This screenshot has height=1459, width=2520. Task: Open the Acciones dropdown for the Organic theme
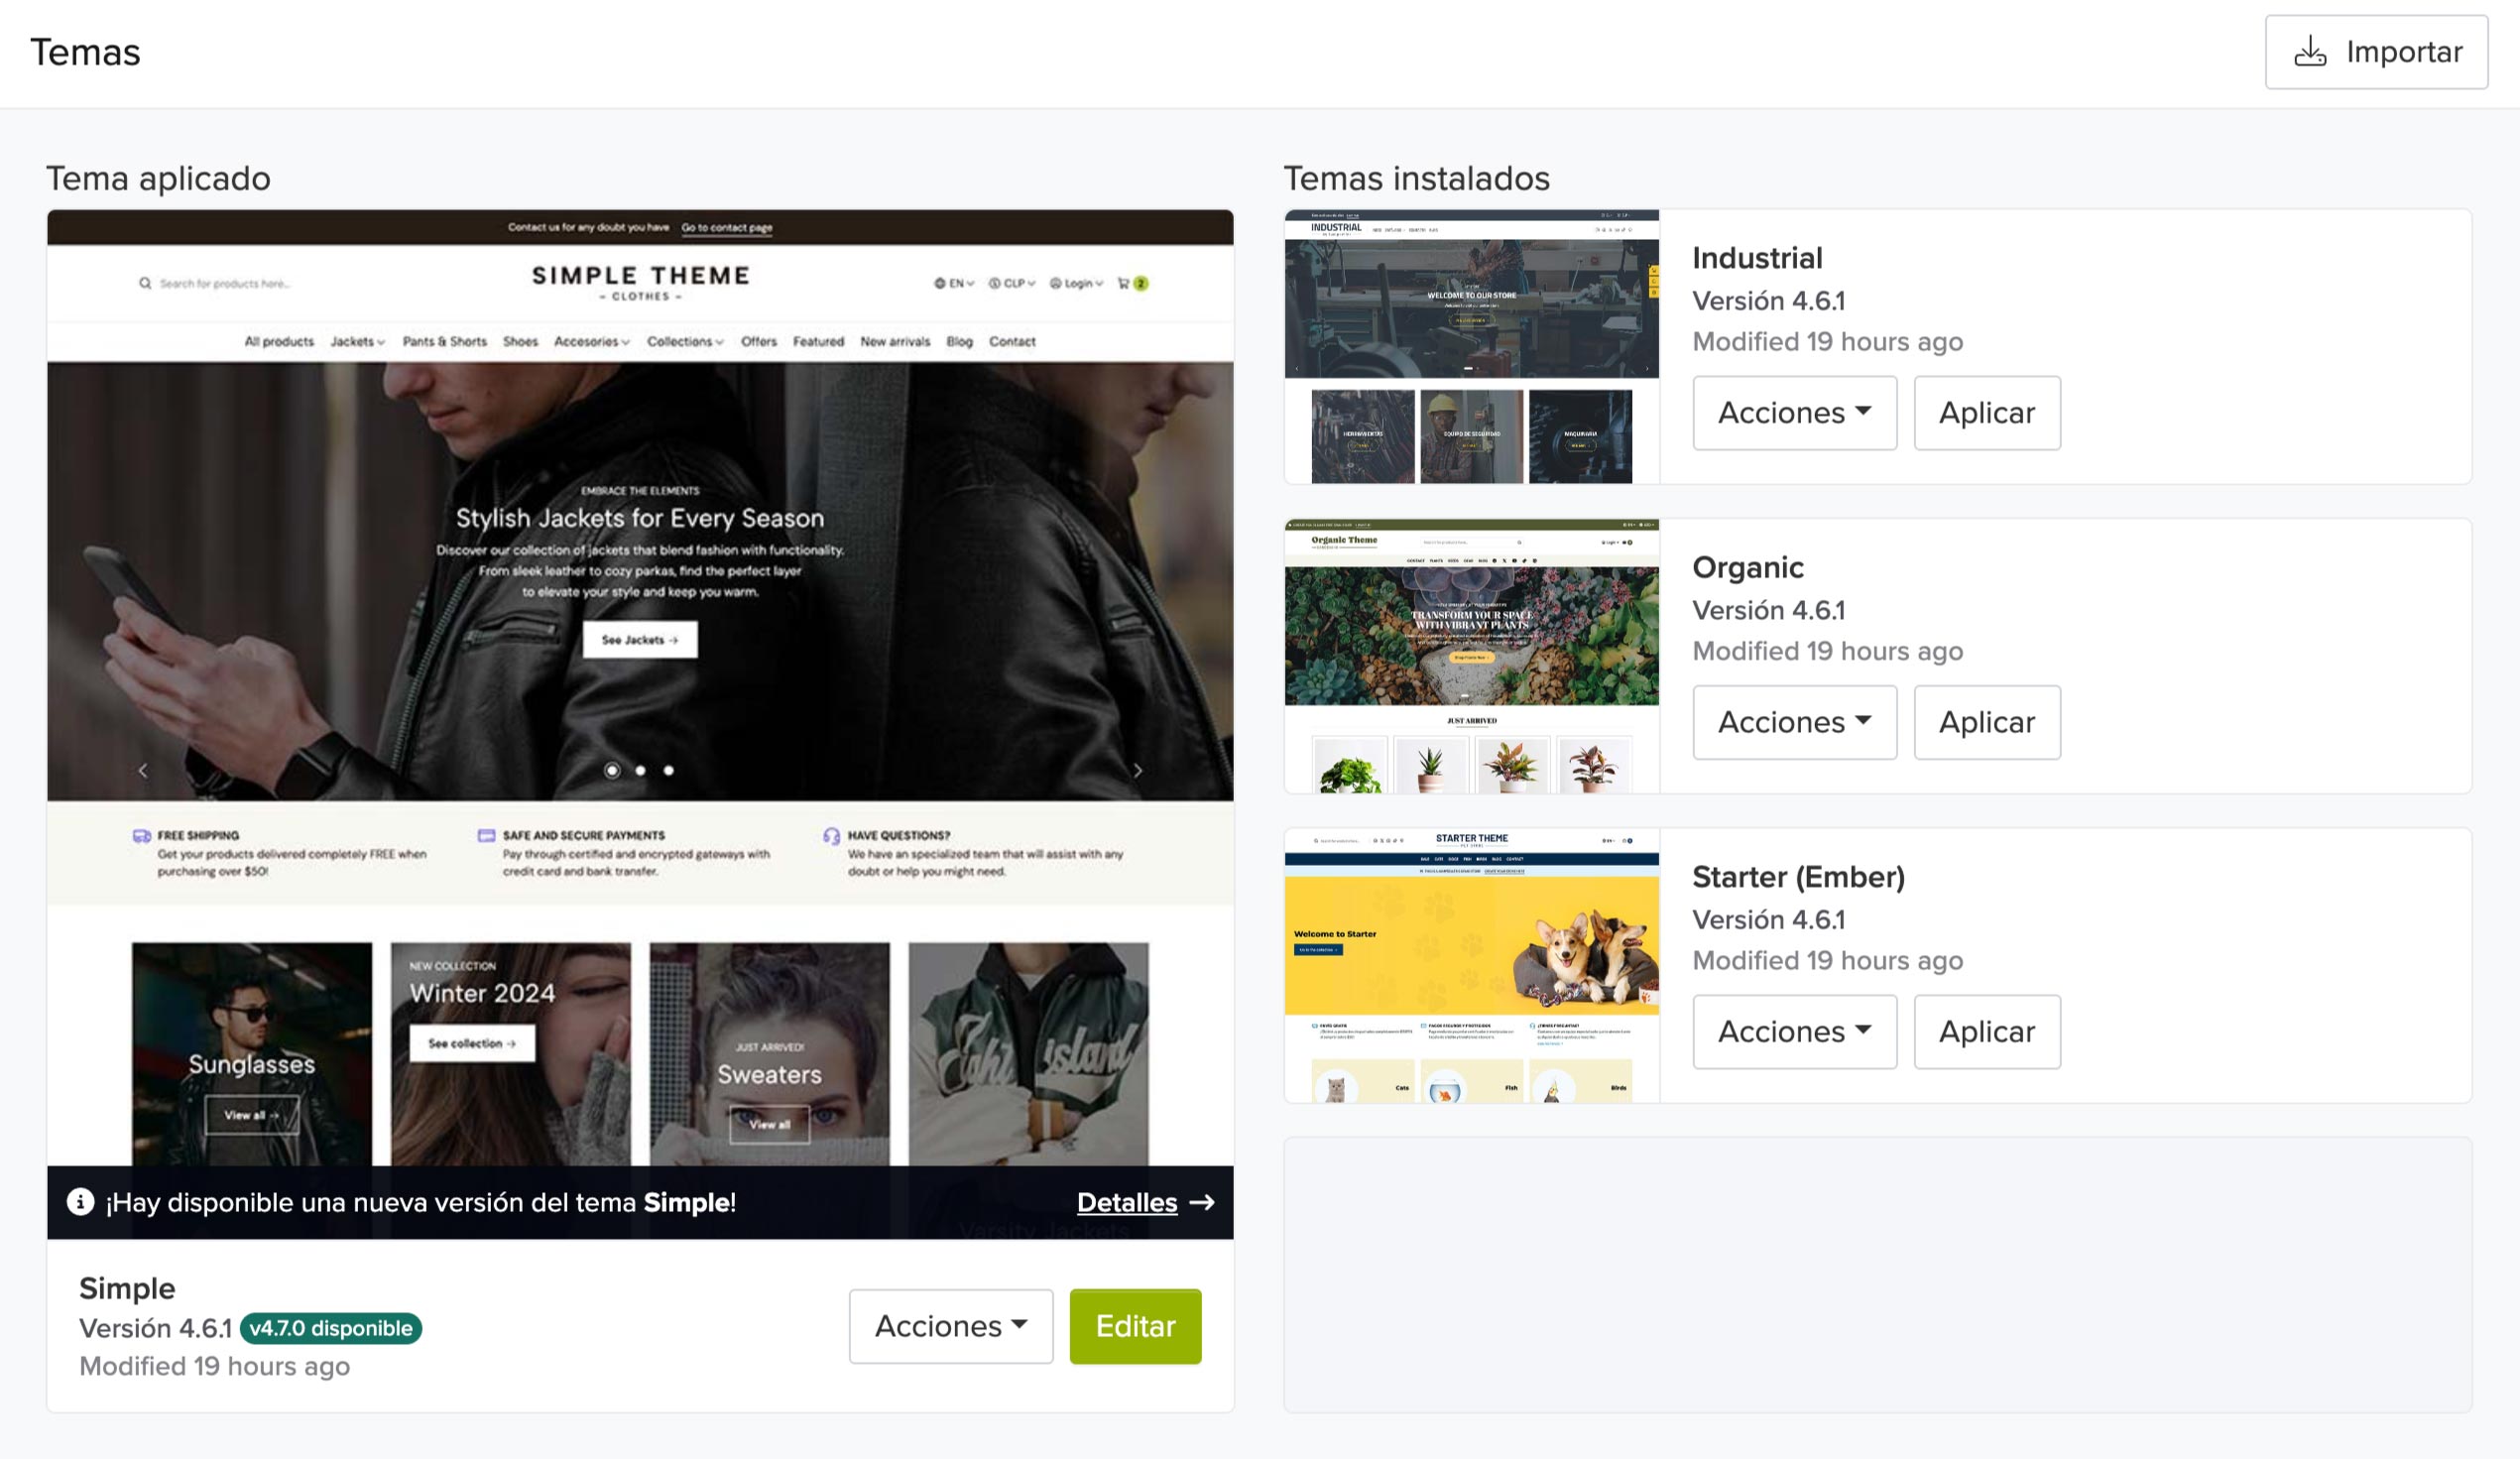1794,722
